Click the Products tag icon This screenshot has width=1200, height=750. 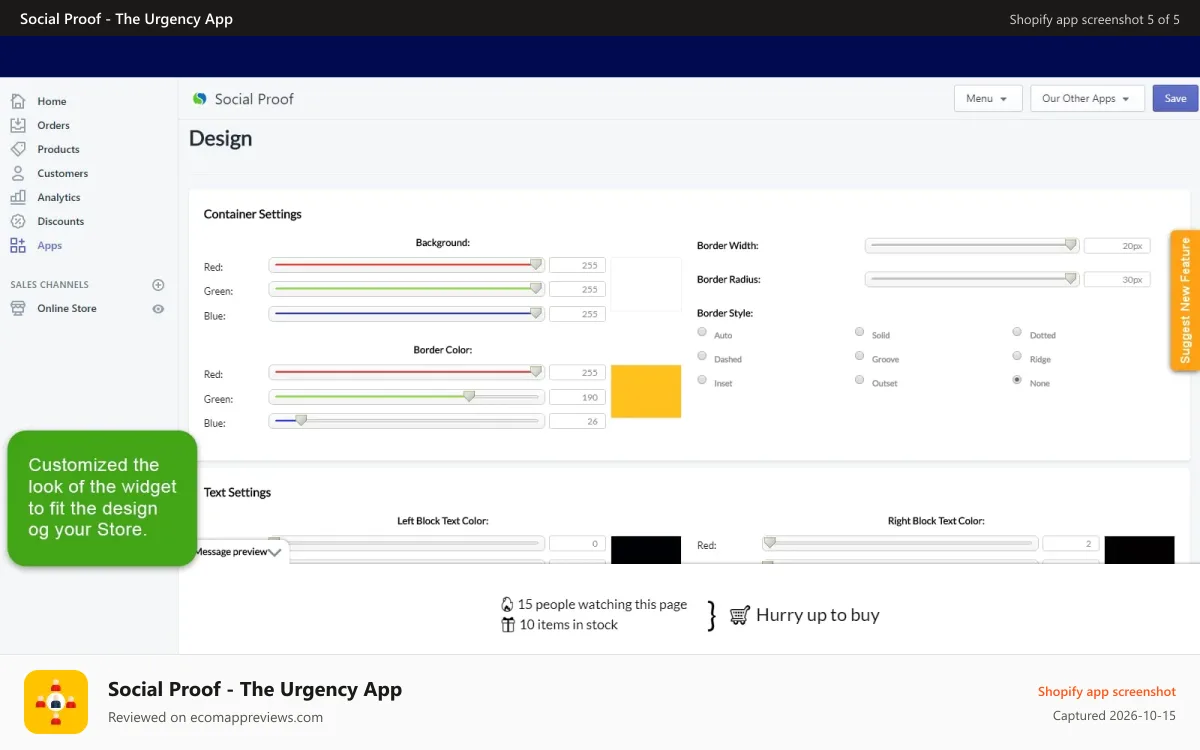(x=18, y=149)
